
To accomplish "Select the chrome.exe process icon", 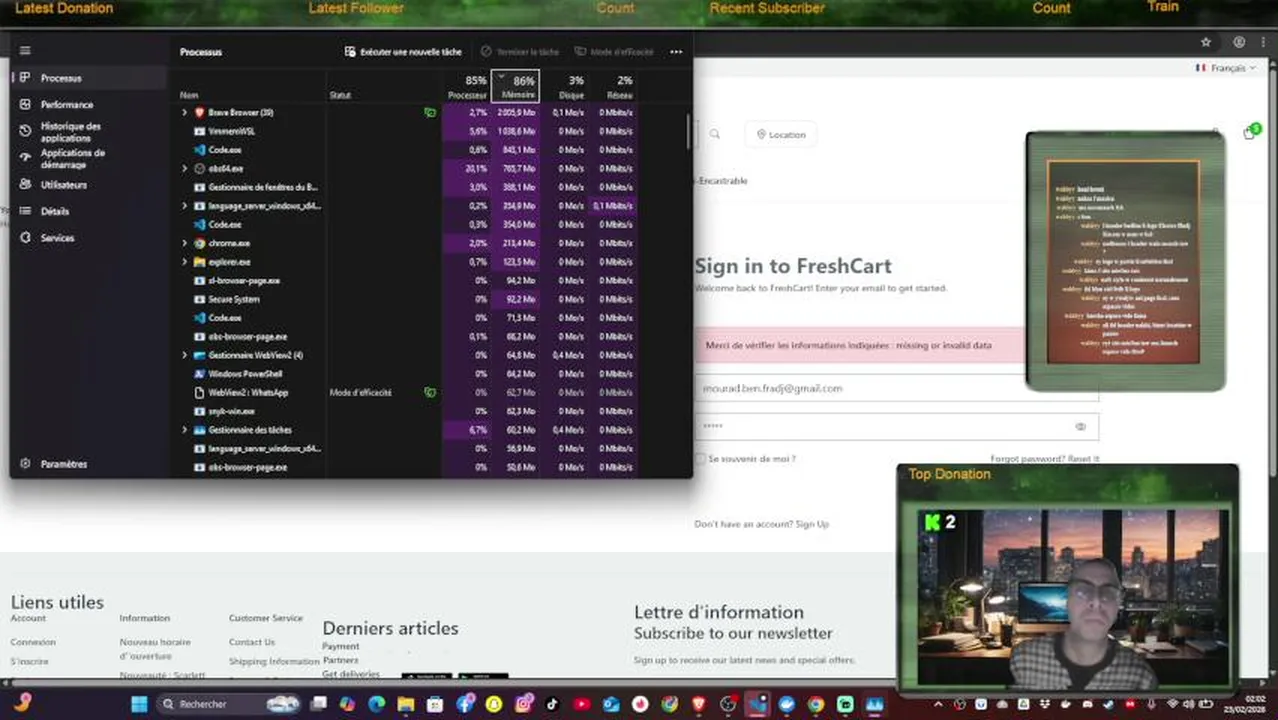I will [x=200, y=243].
